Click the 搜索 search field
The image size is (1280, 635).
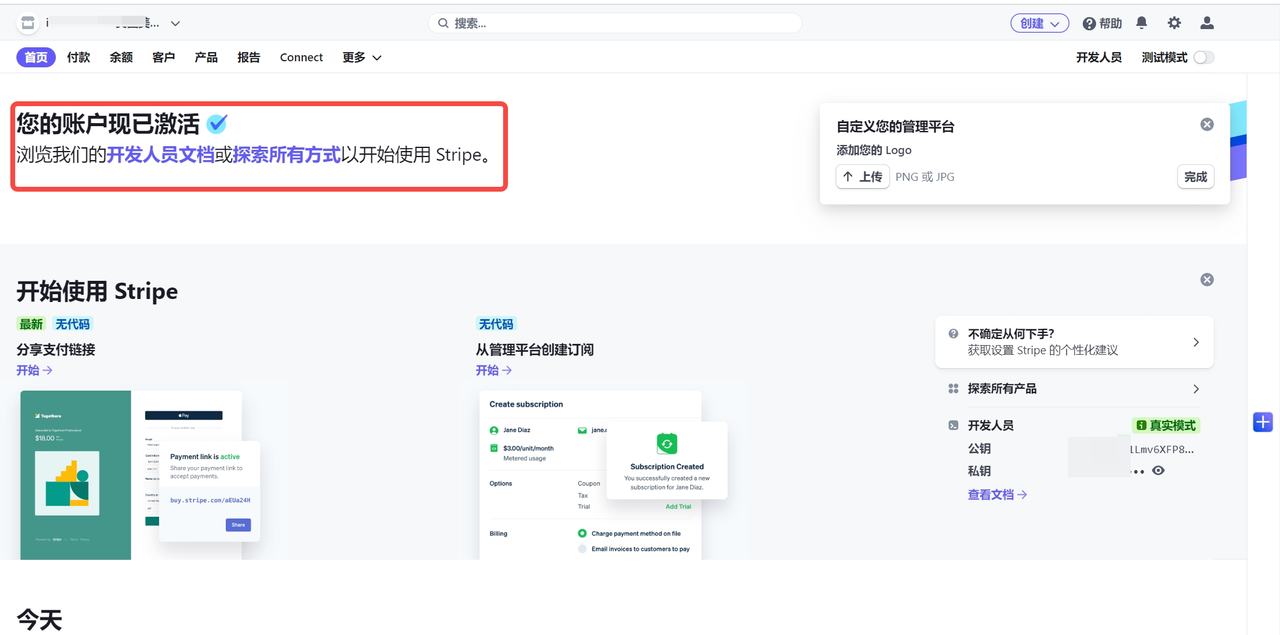point(615,23)
